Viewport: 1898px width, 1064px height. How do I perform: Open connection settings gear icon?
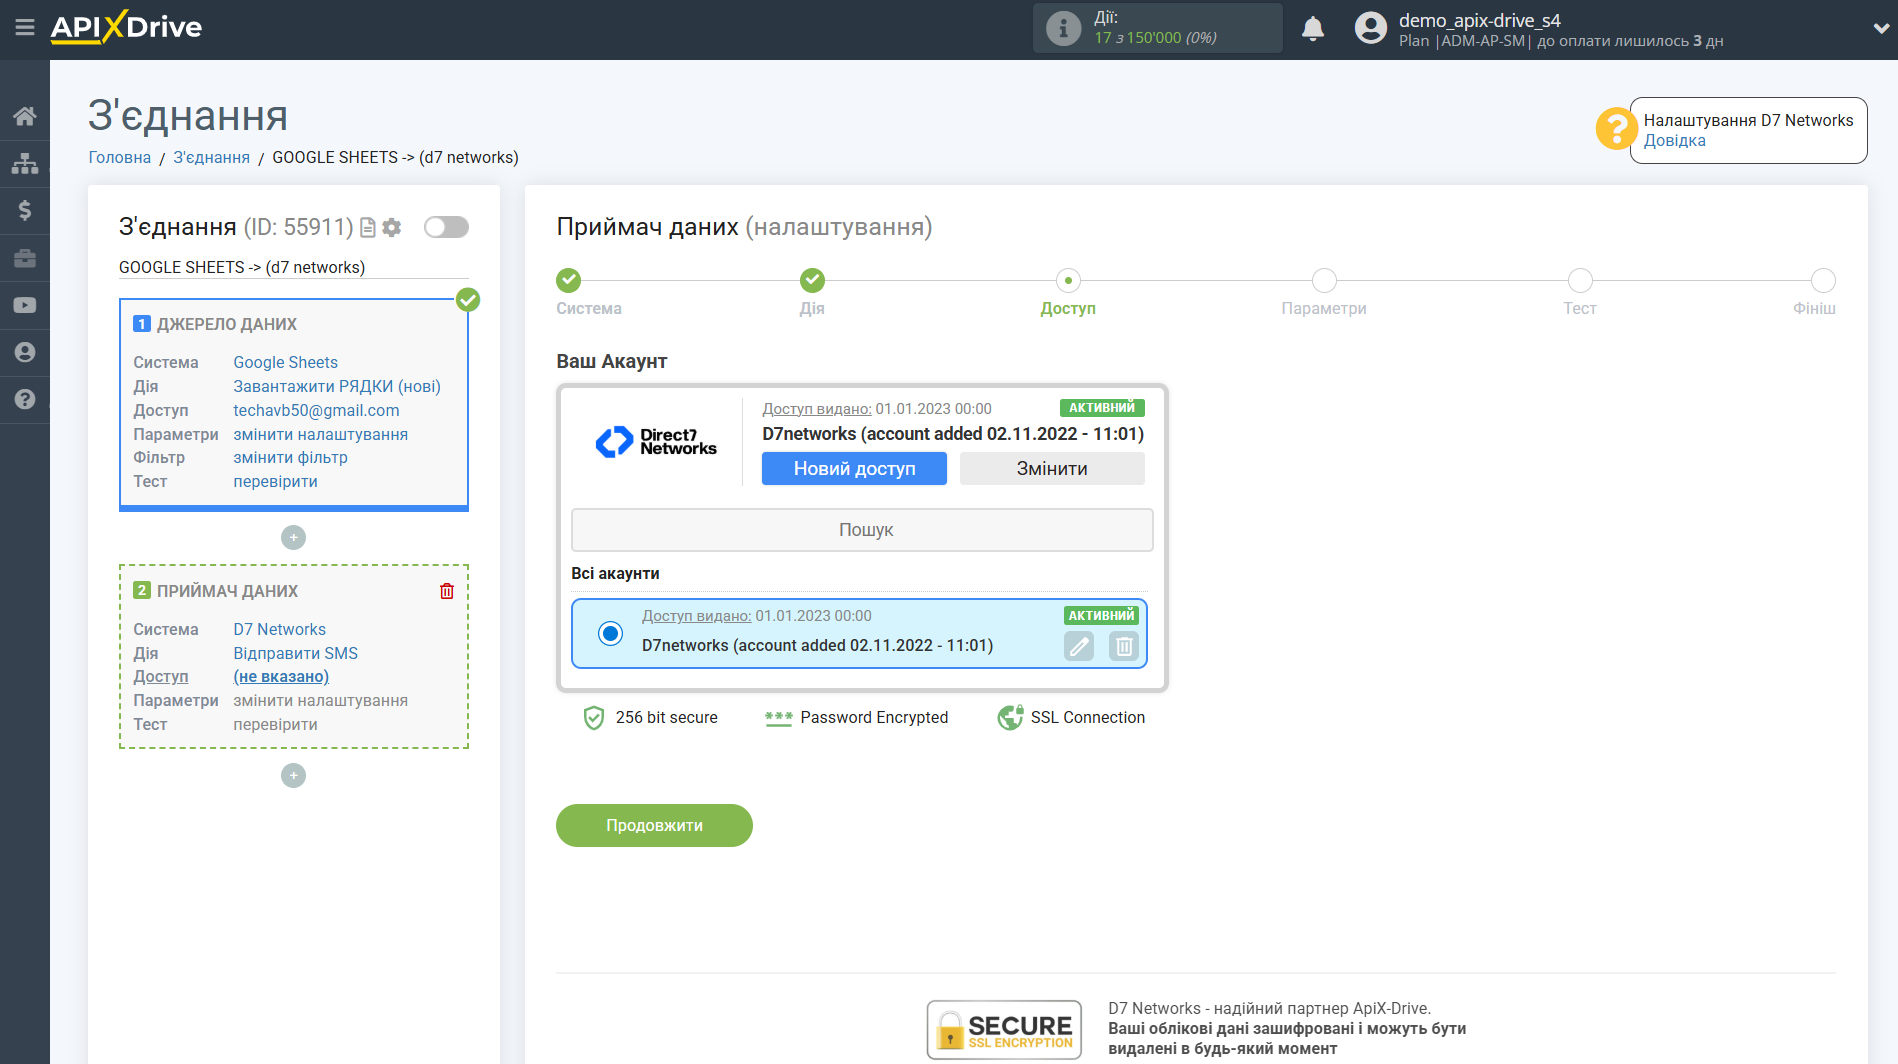(x=392, y=228)
